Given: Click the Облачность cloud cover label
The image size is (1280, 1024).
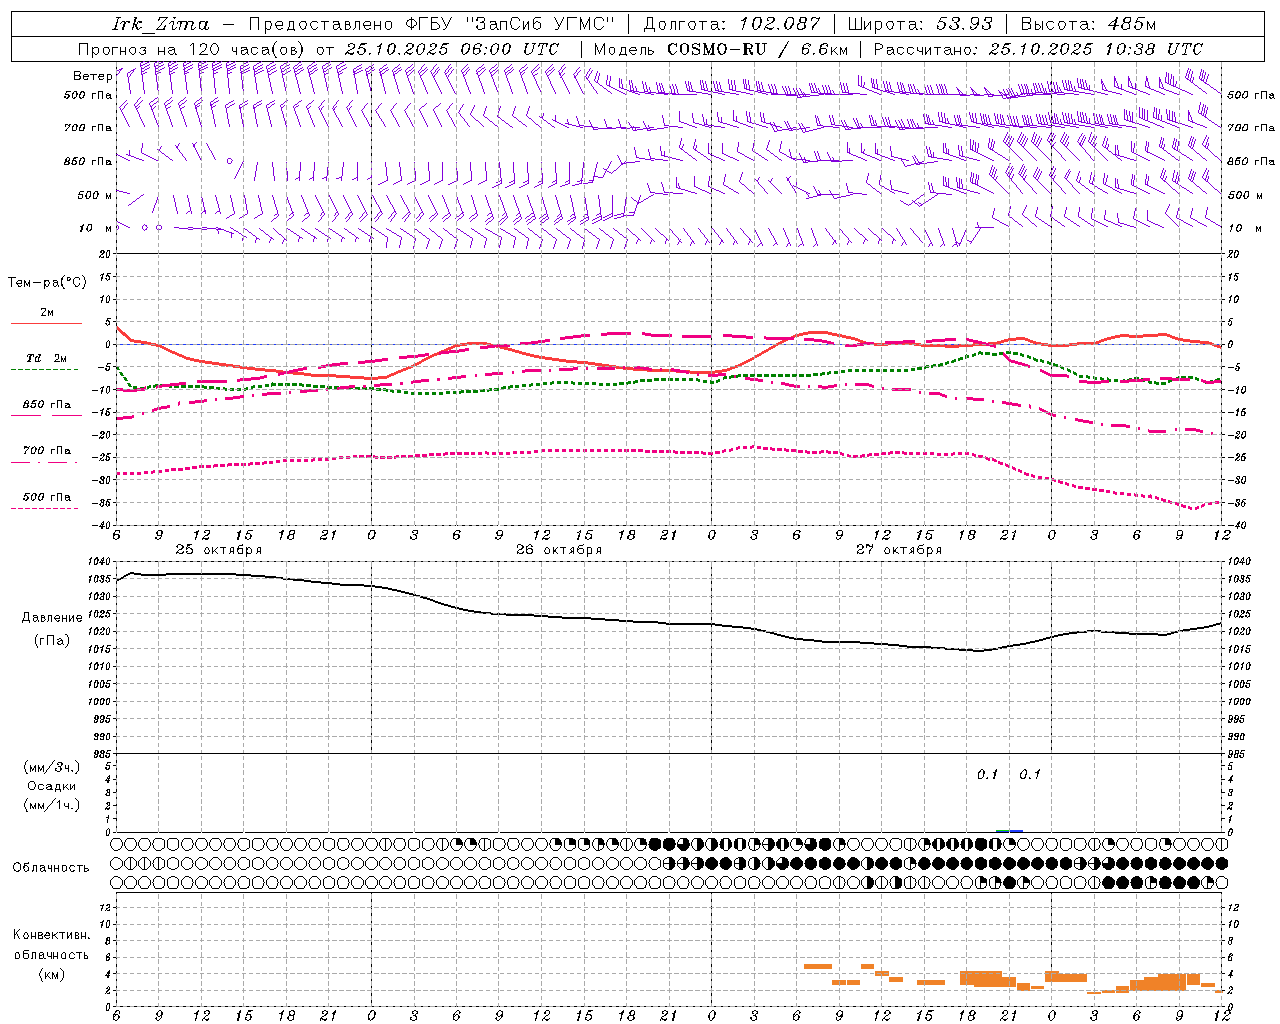Looking at the screenshot, I should point(51,867).
